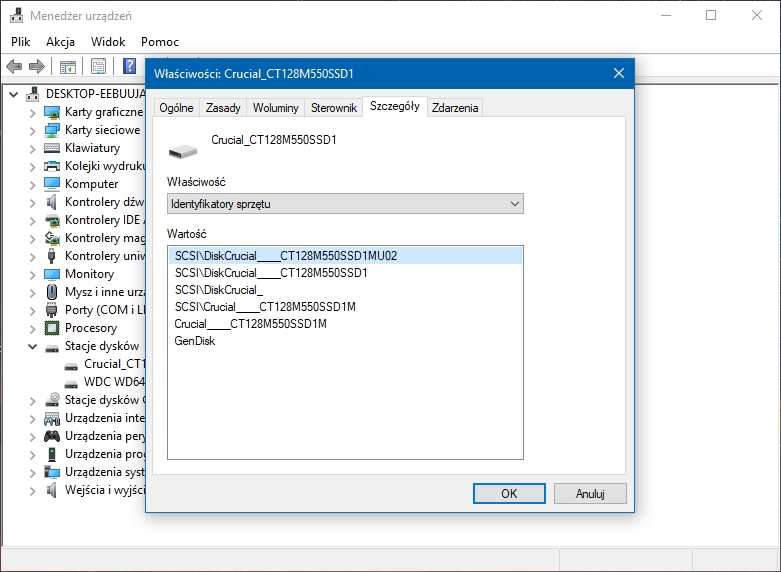Switch to the Zasady tab
781x572 pixels.
223,108
